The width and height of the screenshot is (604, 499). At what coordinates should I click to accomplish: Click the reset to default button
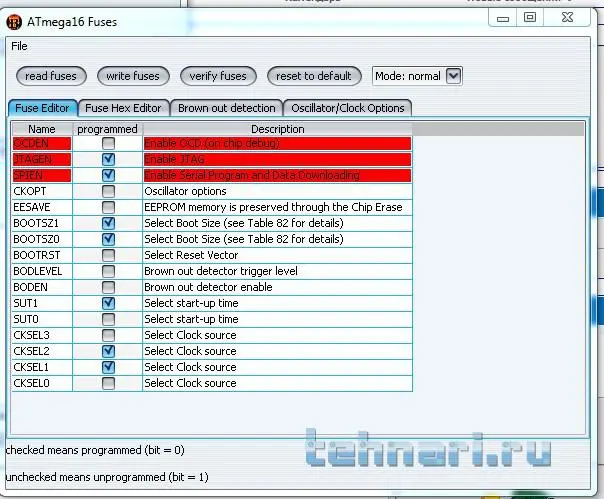coord(314,76)
